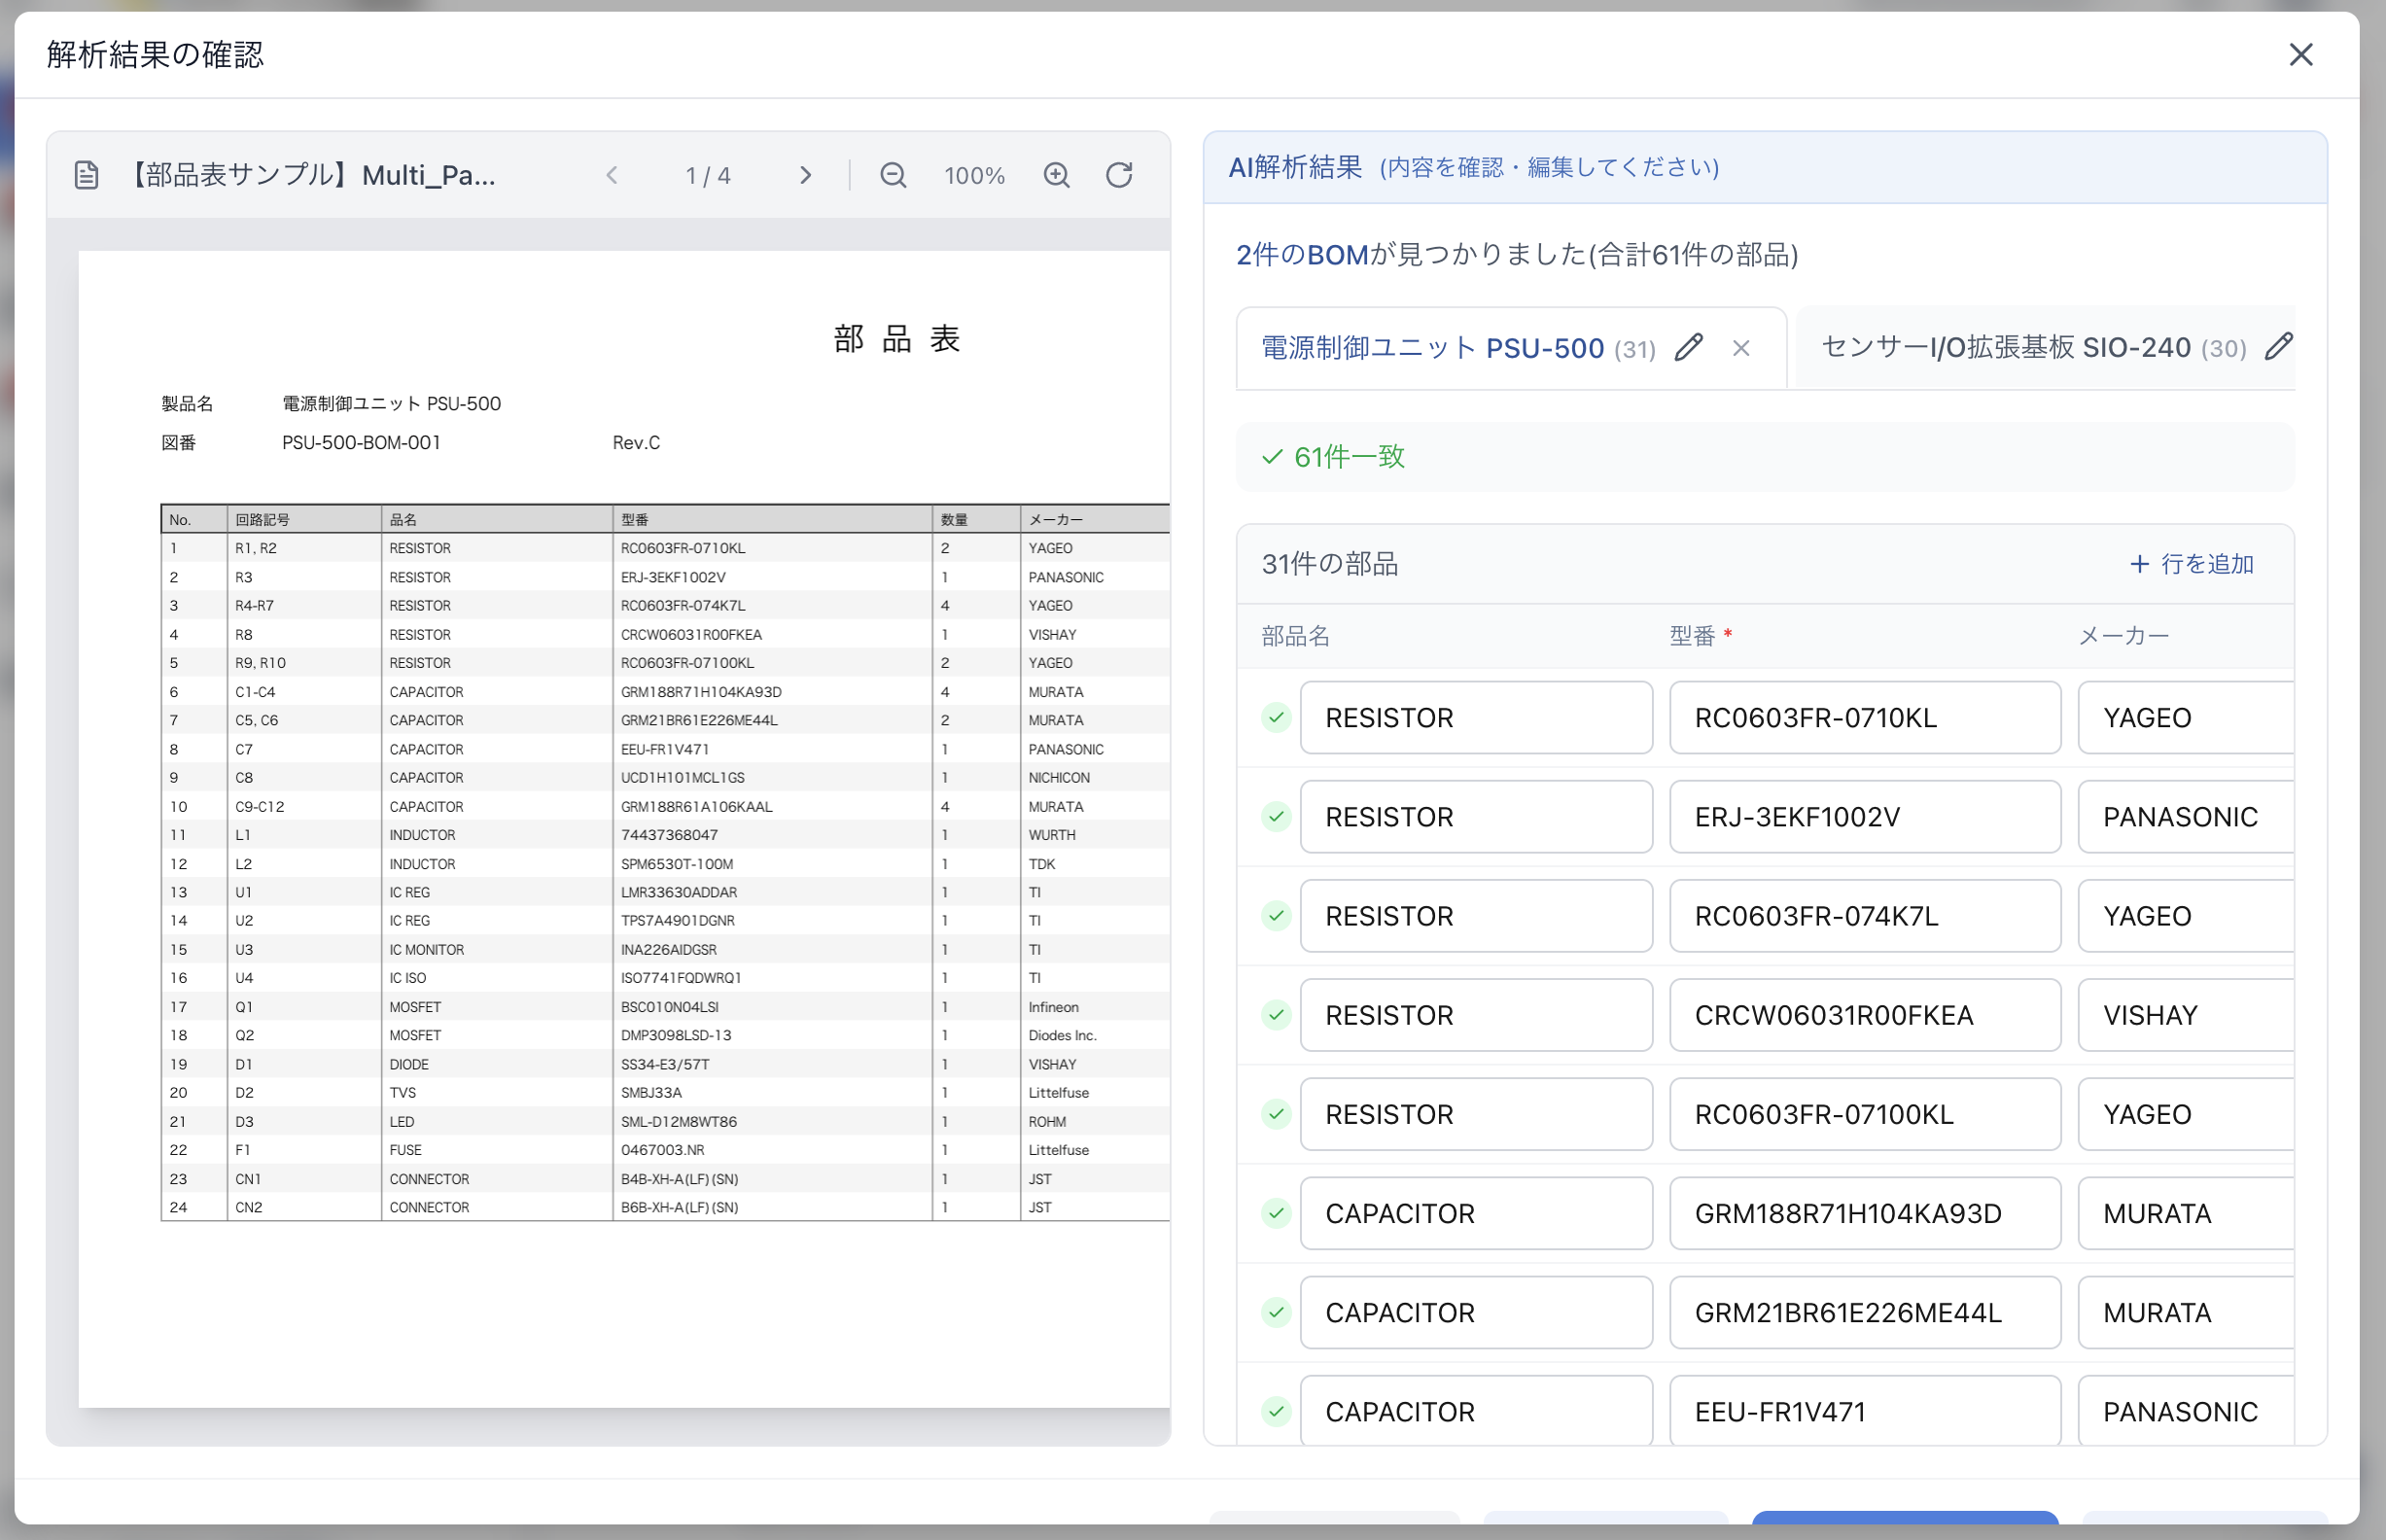Screen dimensions: 2386x1540
Task: Click the 2件のBOMが見つかりました summary text
Action: pos(1517,255)
